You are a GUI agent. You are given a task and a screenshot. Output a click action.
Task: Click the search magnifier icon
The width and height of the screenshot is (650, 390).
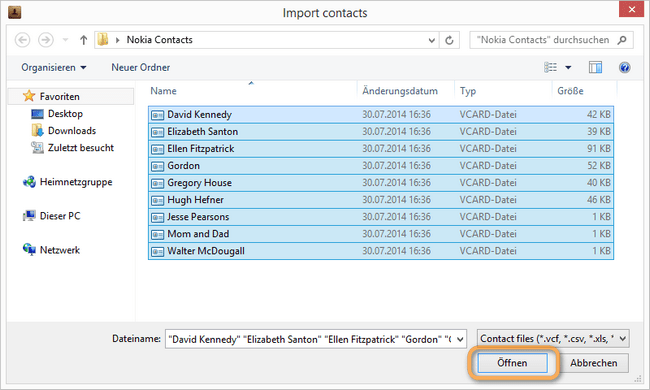tap(622, 40)
